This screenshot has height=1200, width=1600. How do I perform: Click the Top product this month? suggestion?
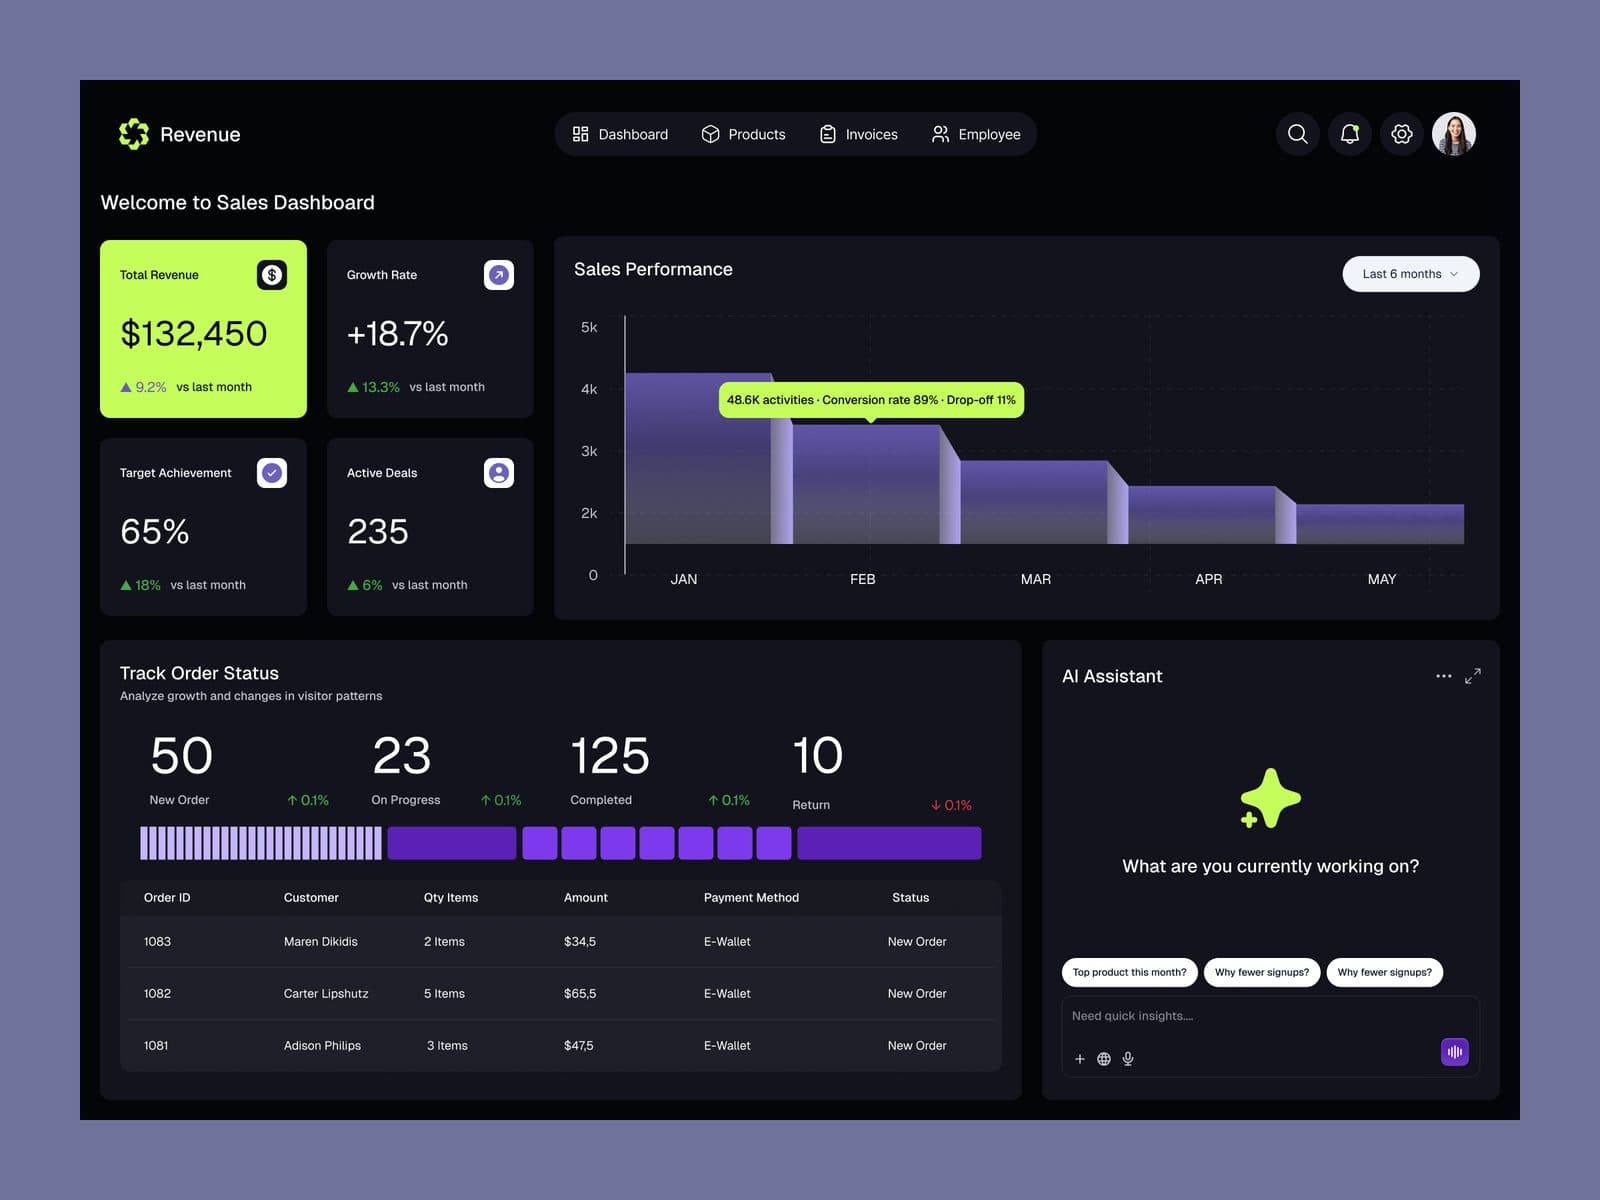coord(1130,972)
